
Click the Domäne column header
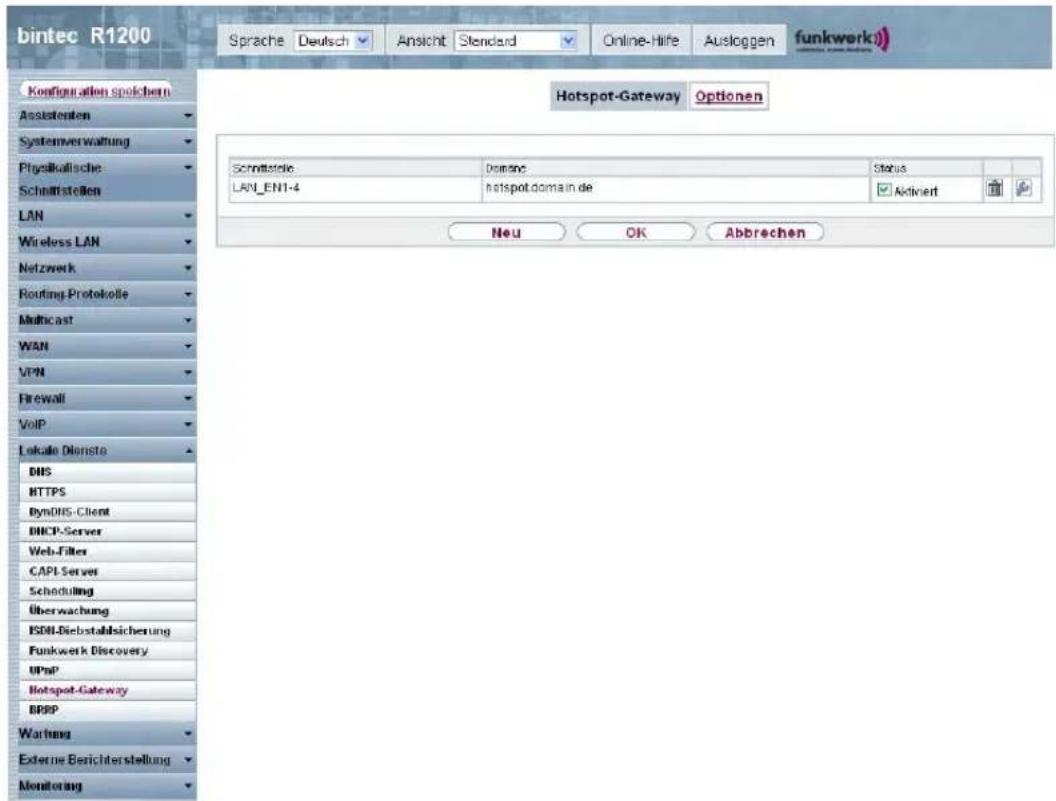[x=676, y=168]
